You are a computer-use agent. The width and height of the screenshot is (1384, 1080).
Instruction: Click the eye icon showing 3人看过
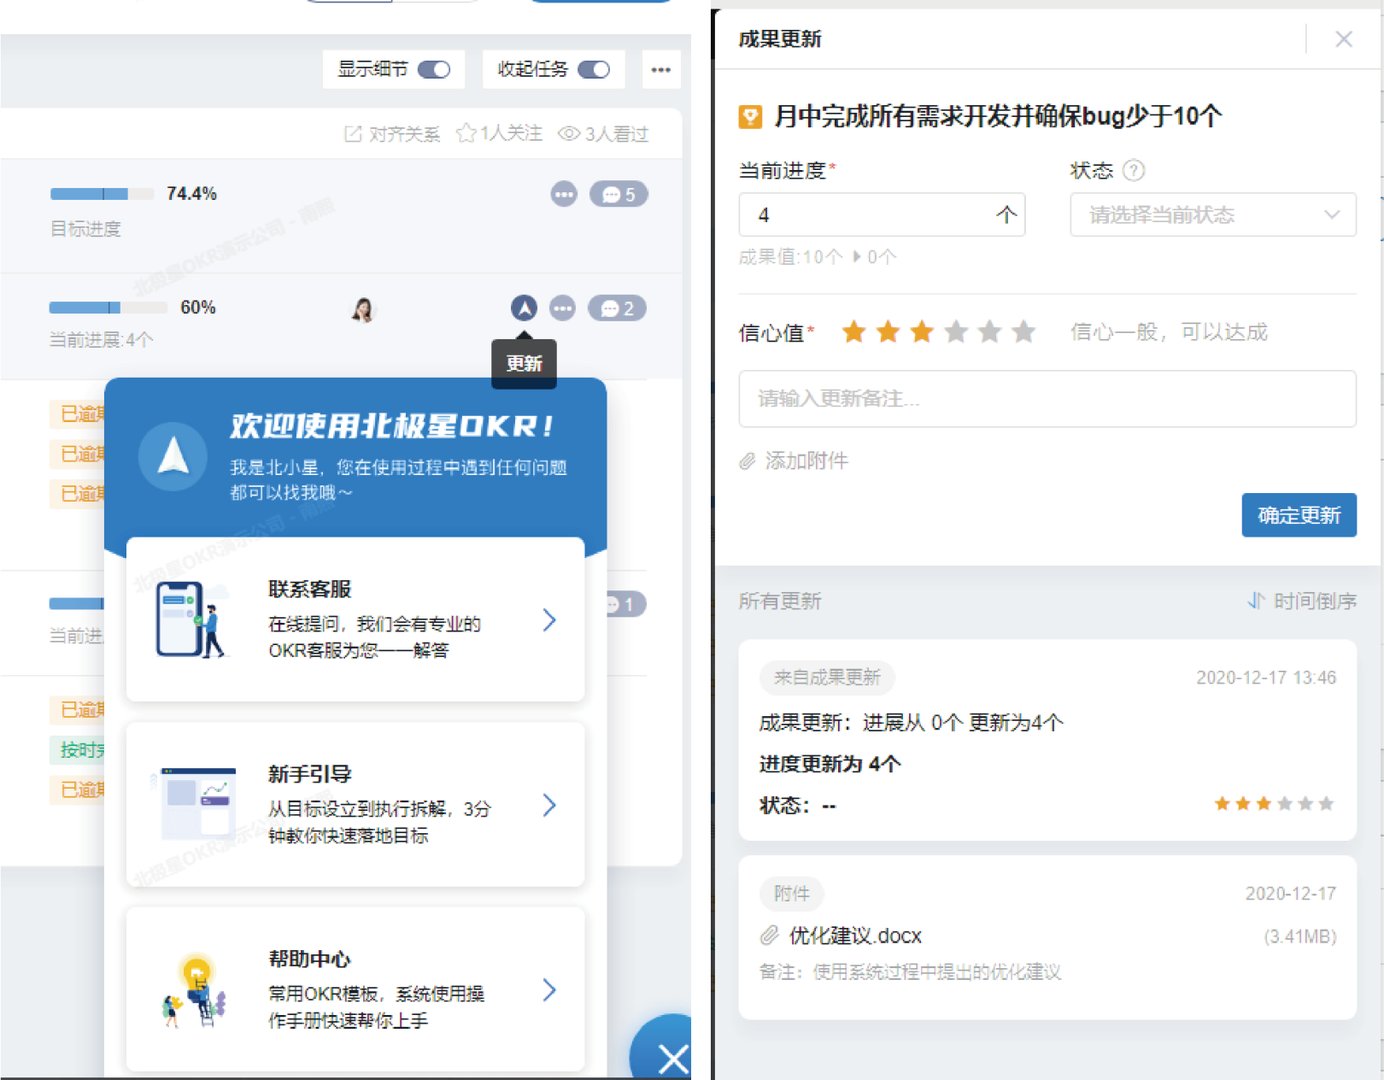pos(570,132)
